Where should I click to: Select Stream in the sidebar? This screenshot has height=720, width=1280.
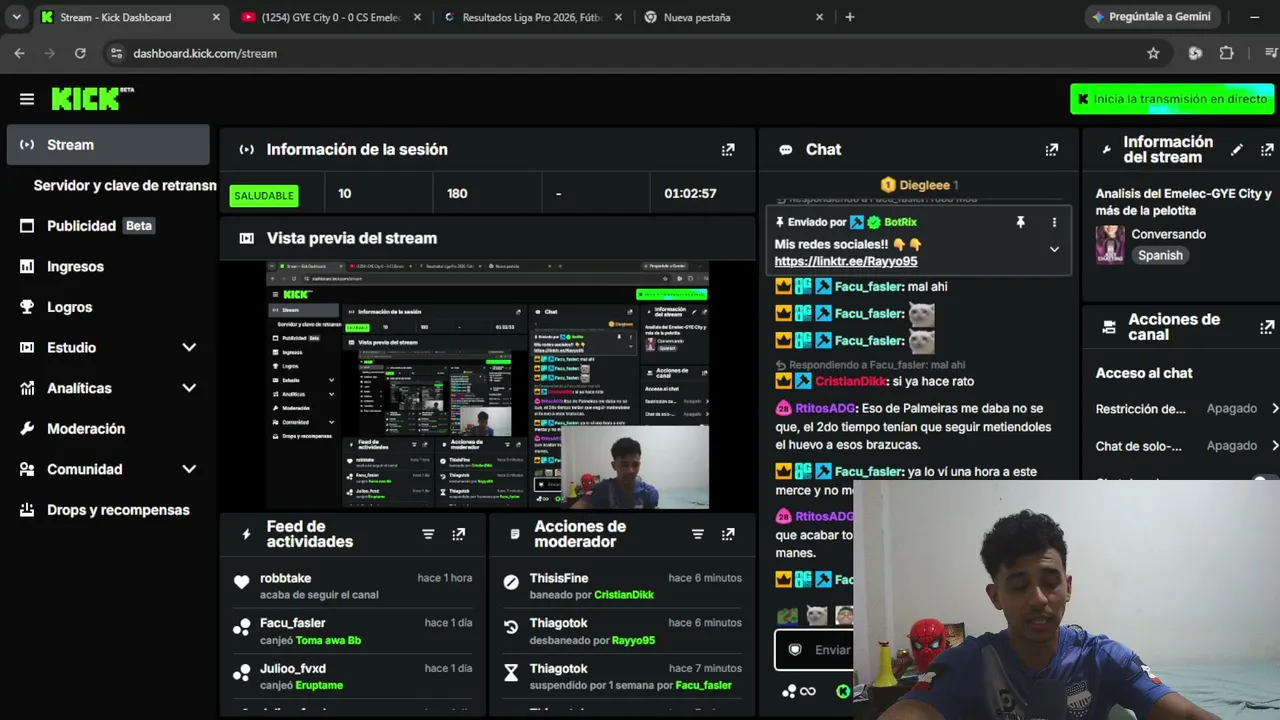[108, 145]
